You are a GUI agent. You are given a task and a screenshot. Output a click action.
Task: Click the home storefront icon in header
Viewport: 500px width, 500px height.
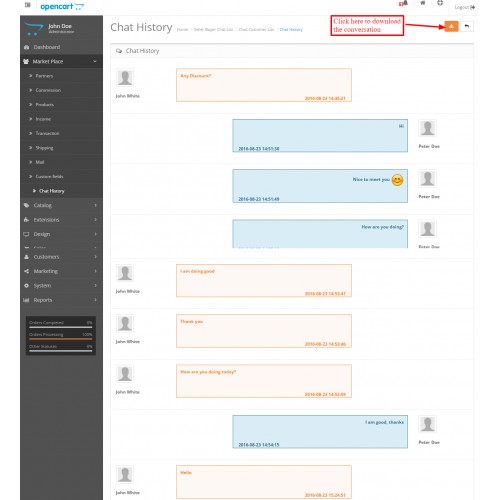(x=423, y=3)
